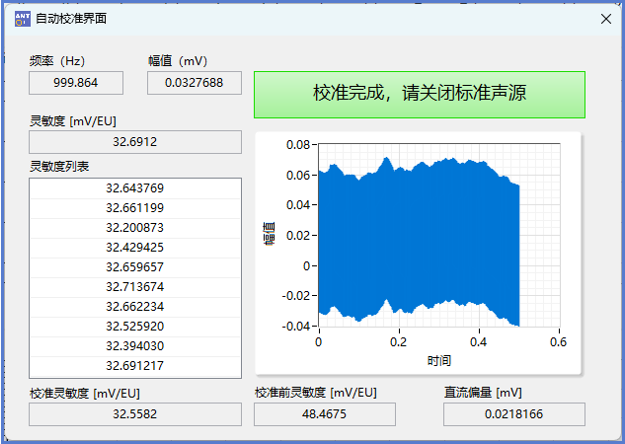Choose list row 32.525920
This screenshot has width=625, height=444.
135,326
